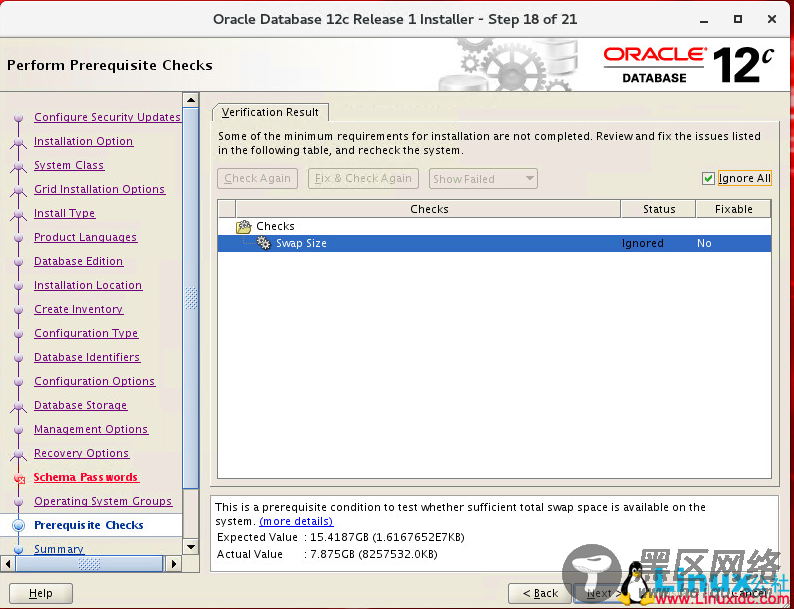This screenshot has width=794, height=609.
Task: Go to Summary step
Action: tap(59, 549)
